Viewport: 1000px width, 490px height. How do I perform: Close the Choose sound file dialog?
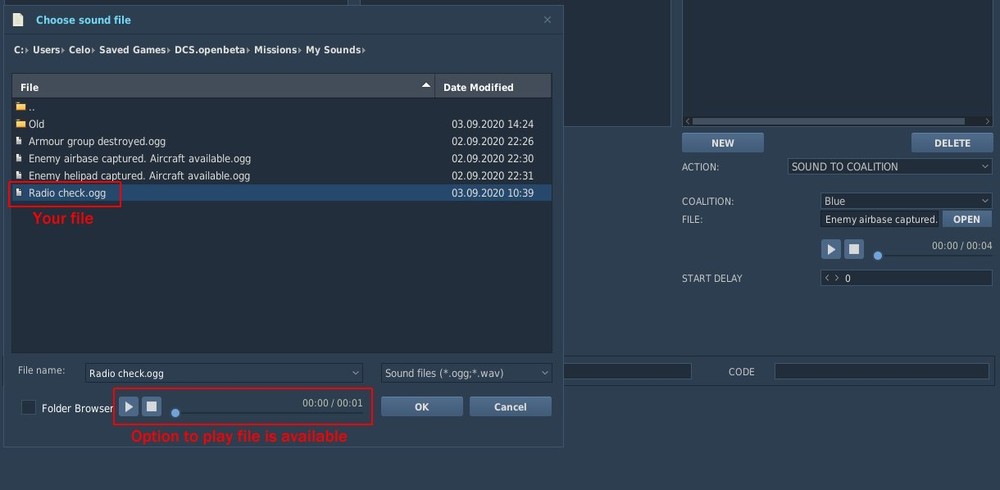[x=547, y=20]
